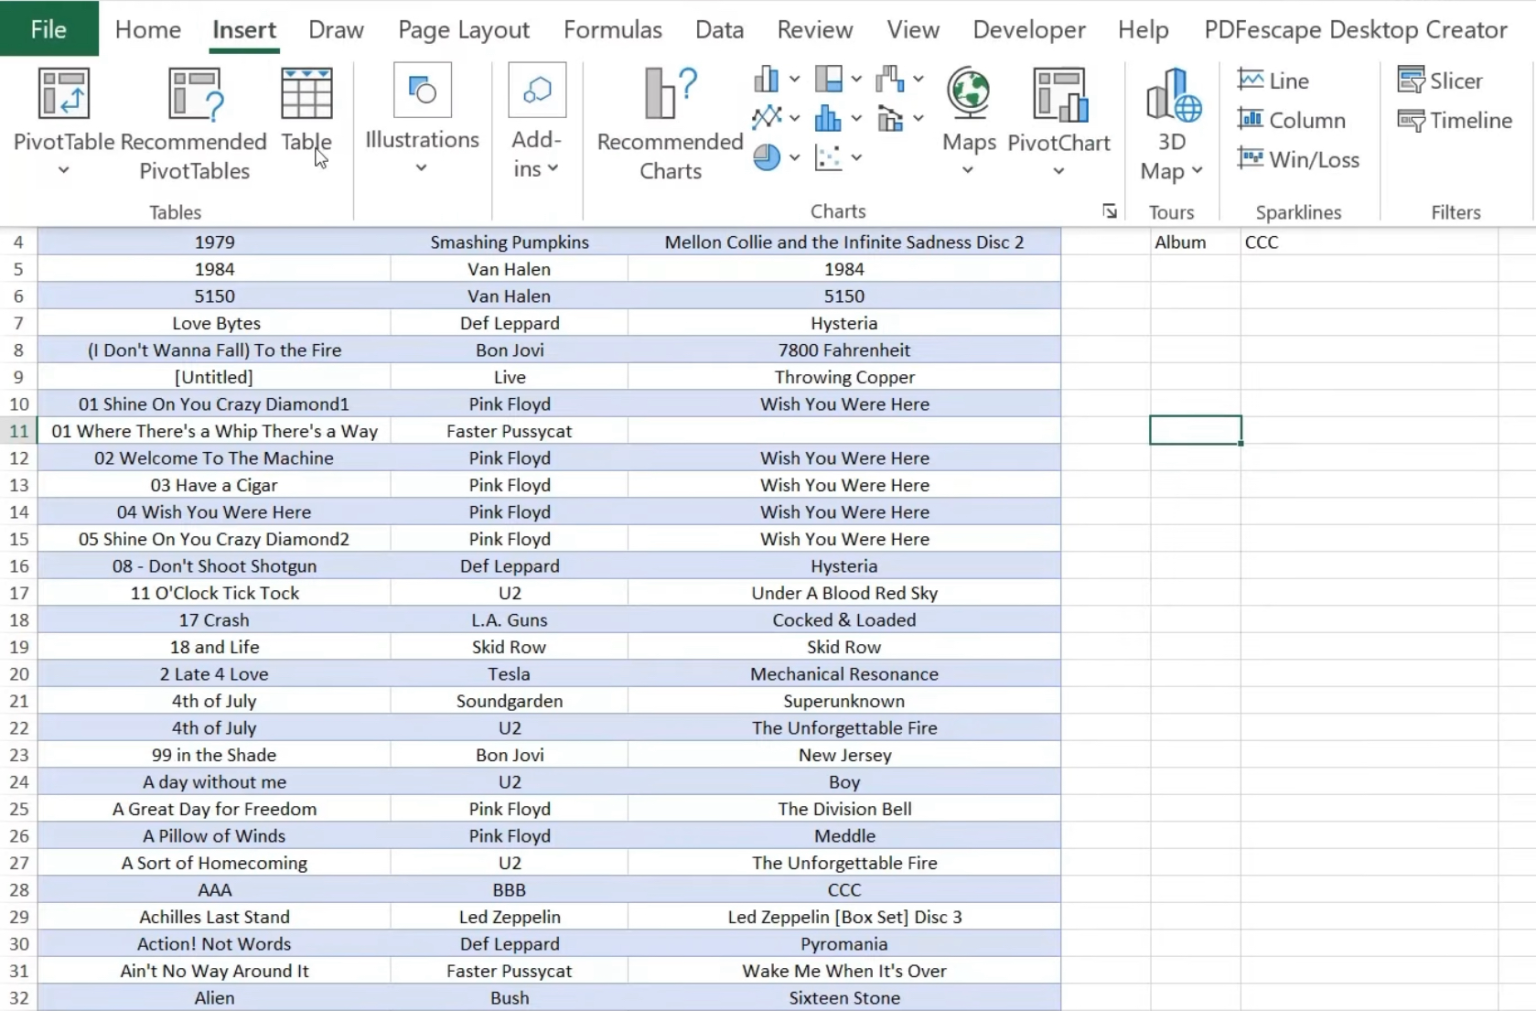The width and height of the screenshot is (1536, 1011).
Task: Switch to the Formulas ribbon tab
Action: [x=613, y=29]
